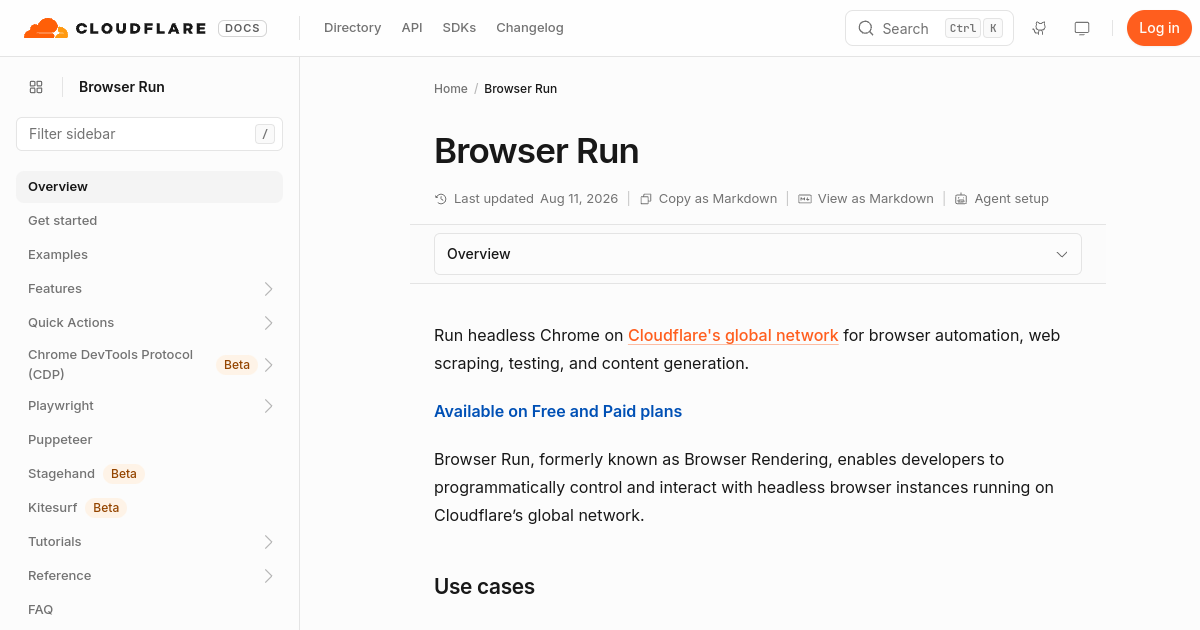Expand the Tutorials sidebar section
1200x630 pixels.
pos(268,542)
